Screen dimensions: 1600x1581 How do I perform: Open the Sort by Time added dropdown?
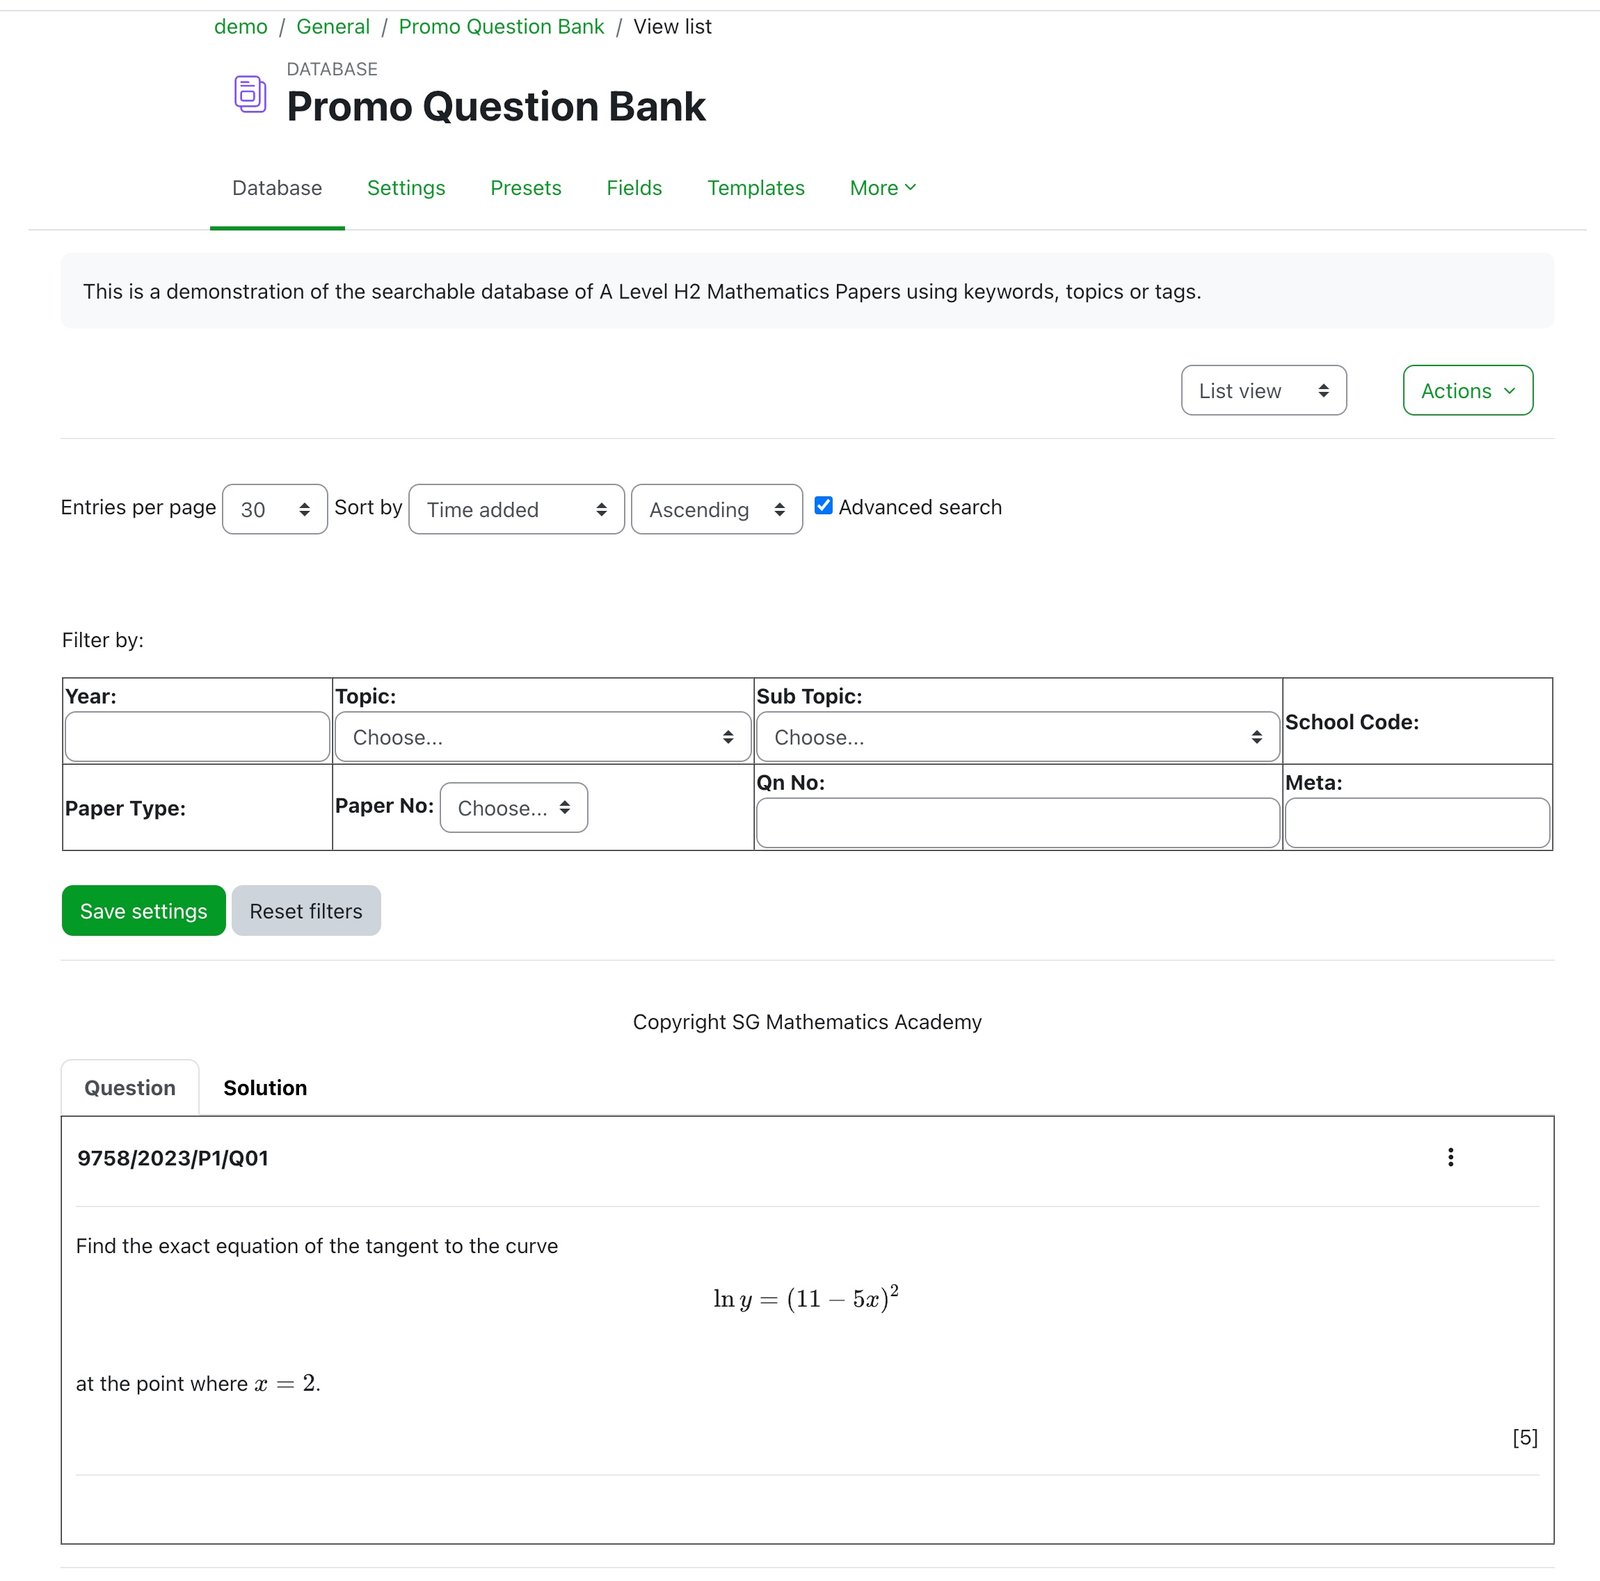click(x=516, y=510)
